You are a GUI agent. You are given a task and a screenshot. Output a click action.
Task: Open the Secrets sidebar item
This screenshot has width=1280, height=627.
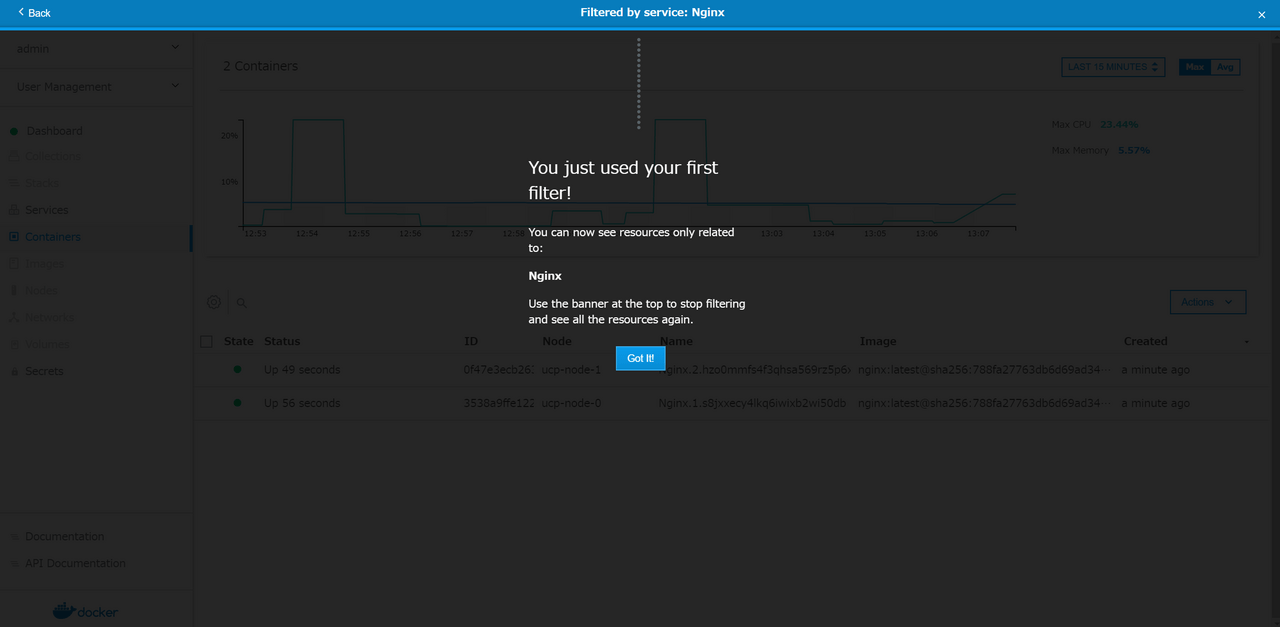pyautogui.click(x=44, y=371)
